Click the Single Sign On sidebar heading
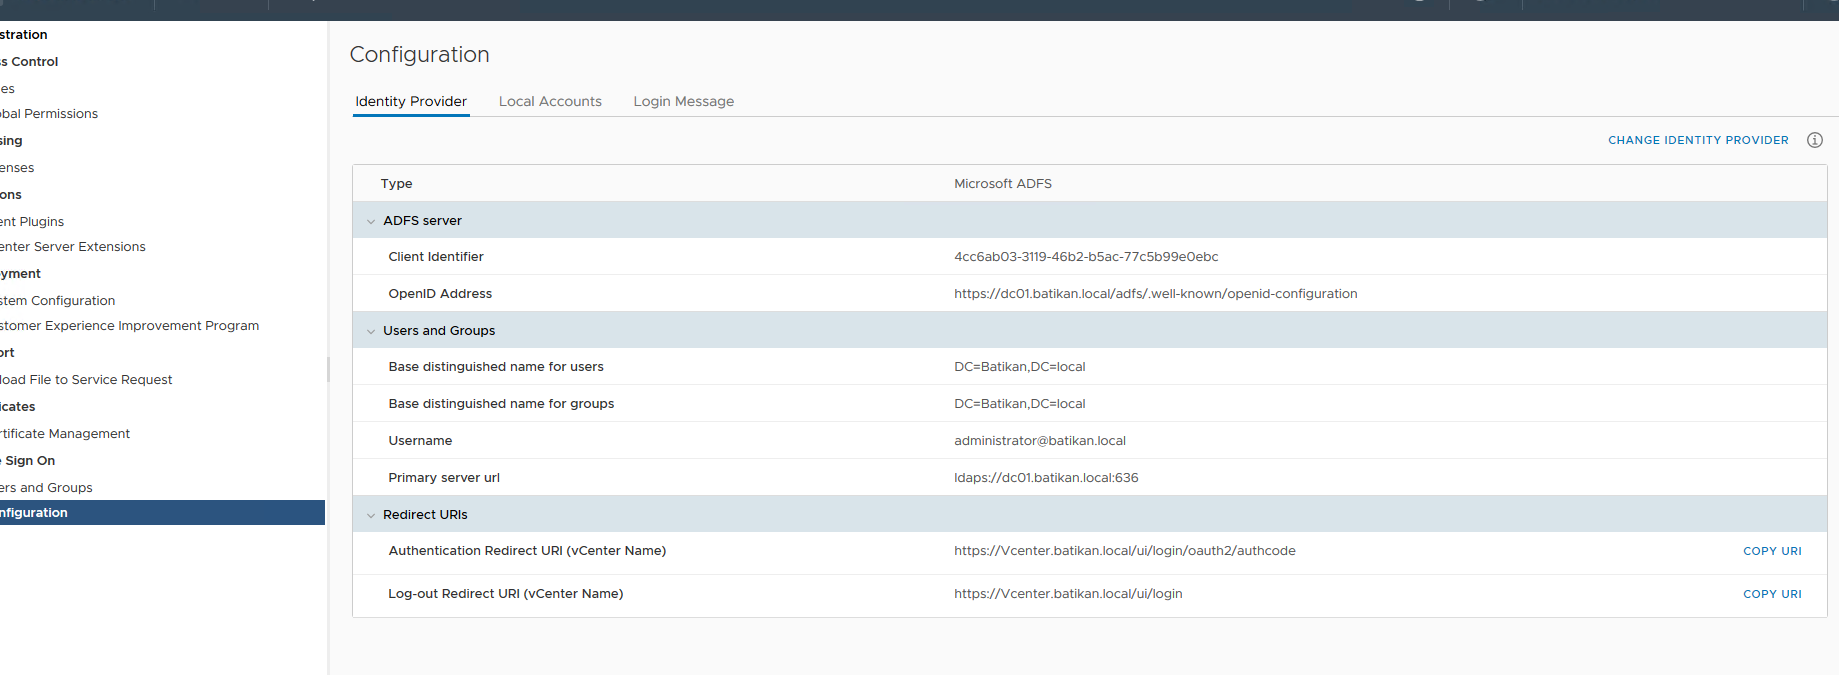The width and height of the screenshot is (1839, 675). tap(28, 460)
